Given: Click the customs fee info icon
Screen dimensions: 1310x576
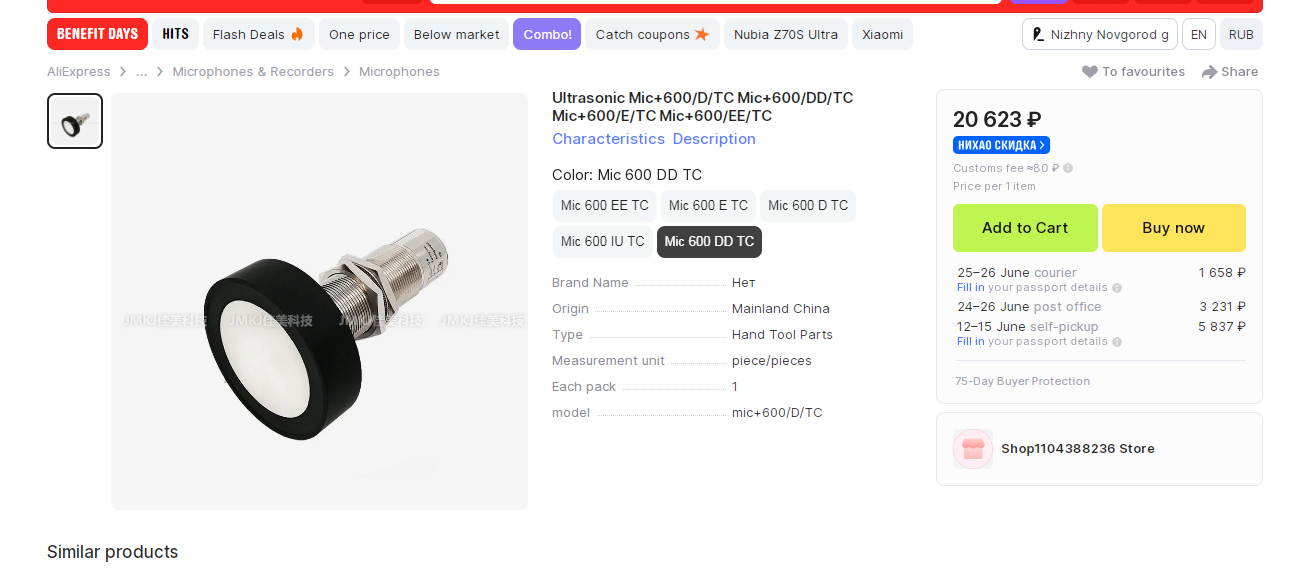Looking at the screenshot, I should pyautogui.click(x=1068, y=168).
